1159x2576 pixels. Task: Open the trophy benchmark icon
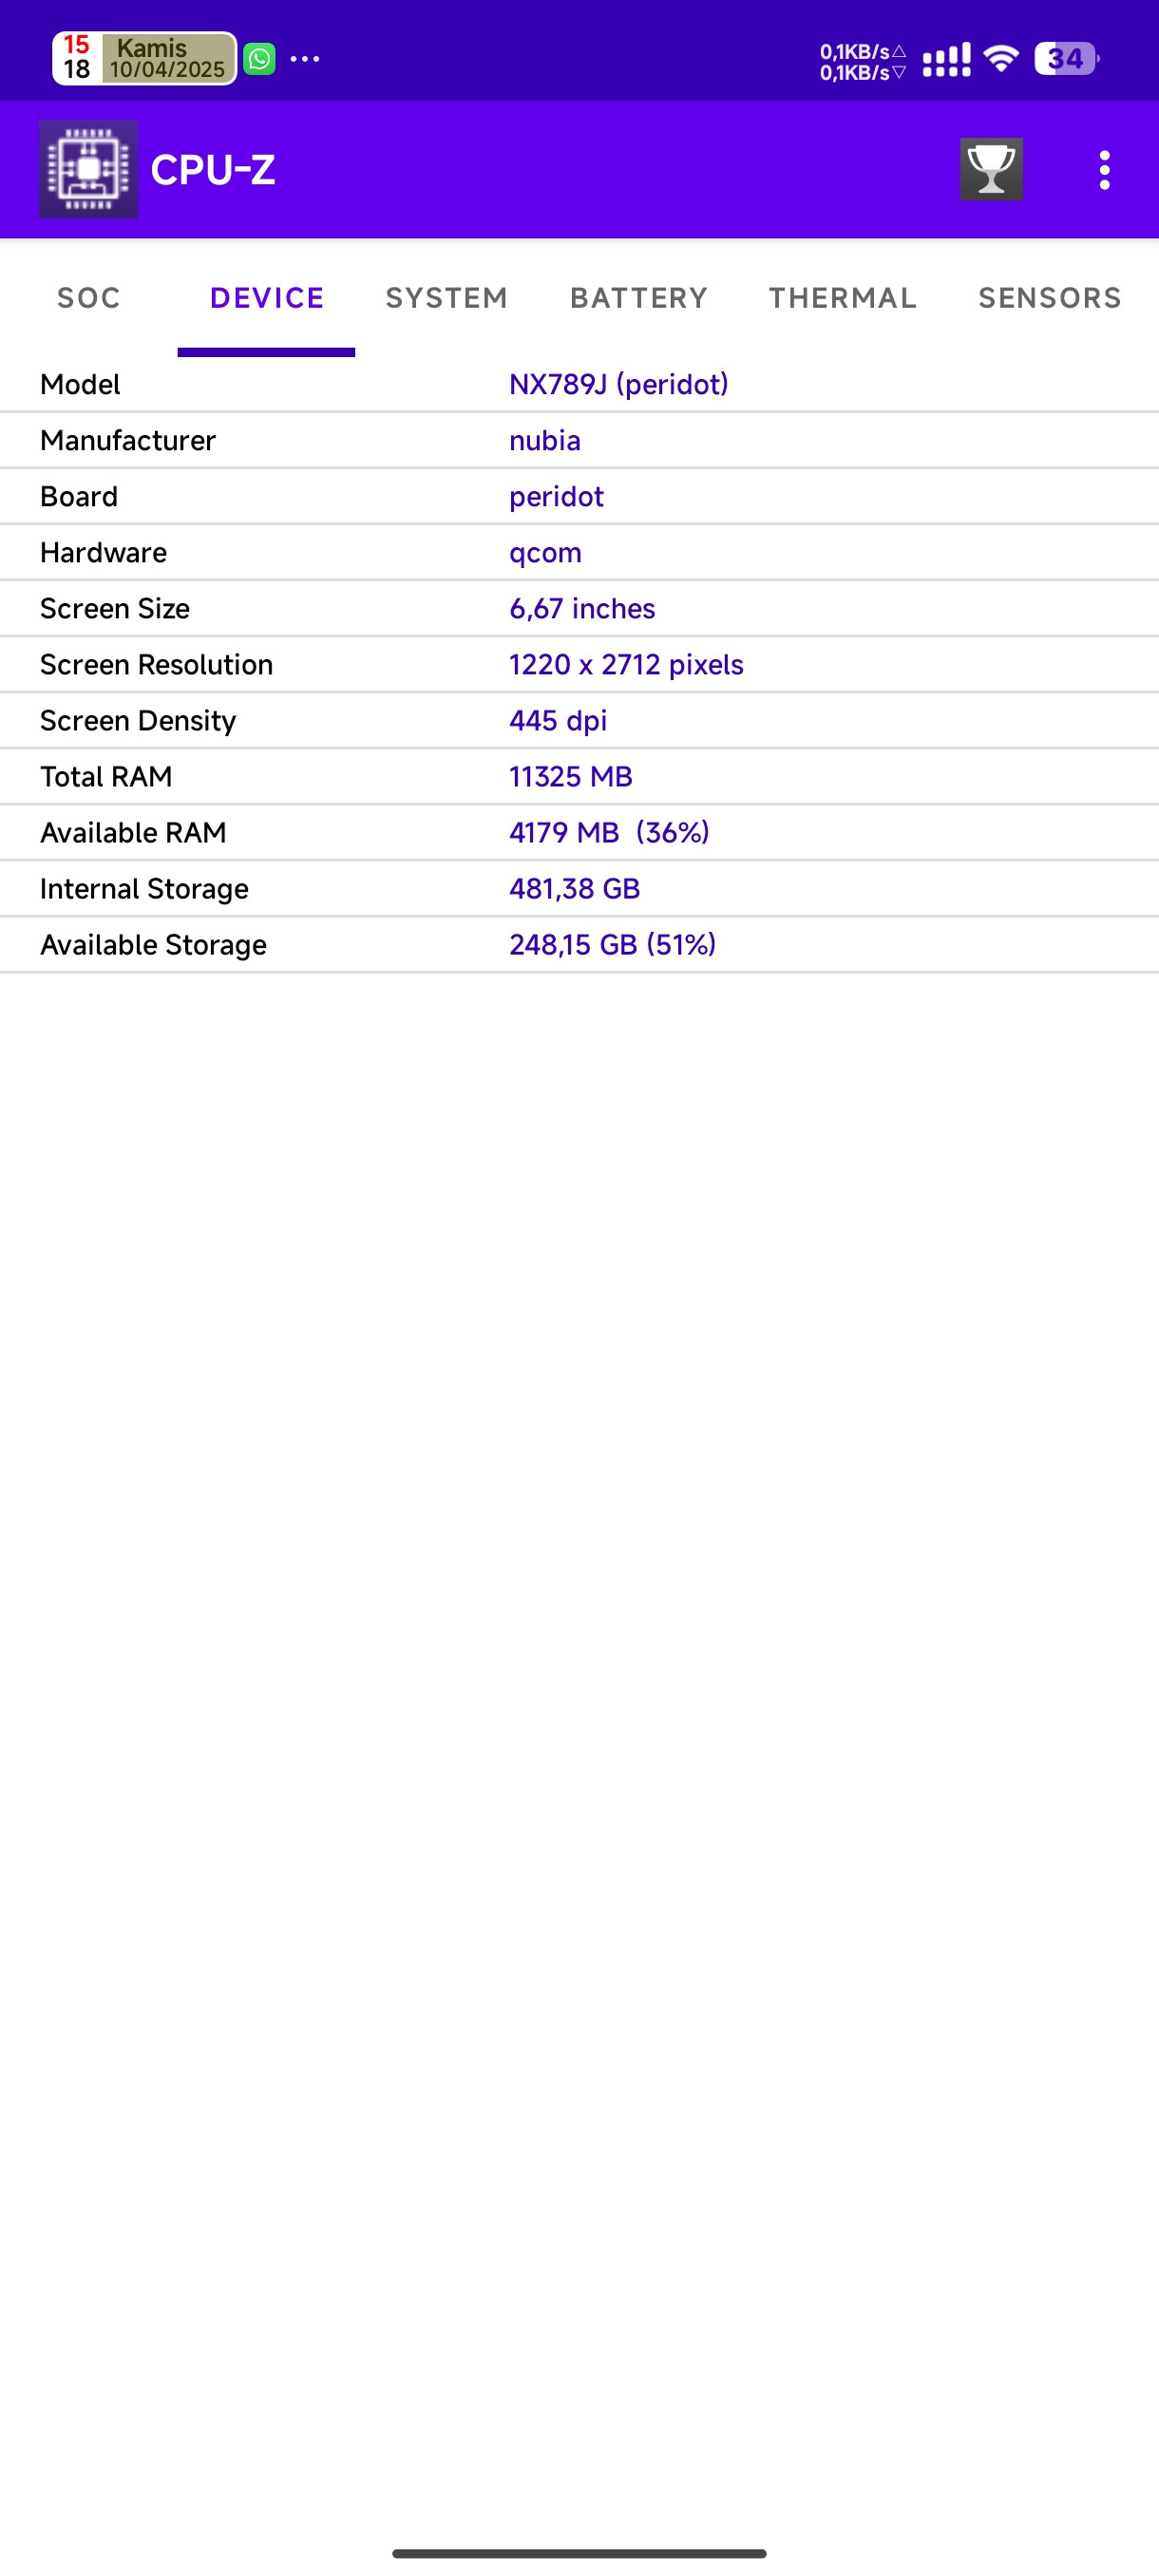coord(991,169)
